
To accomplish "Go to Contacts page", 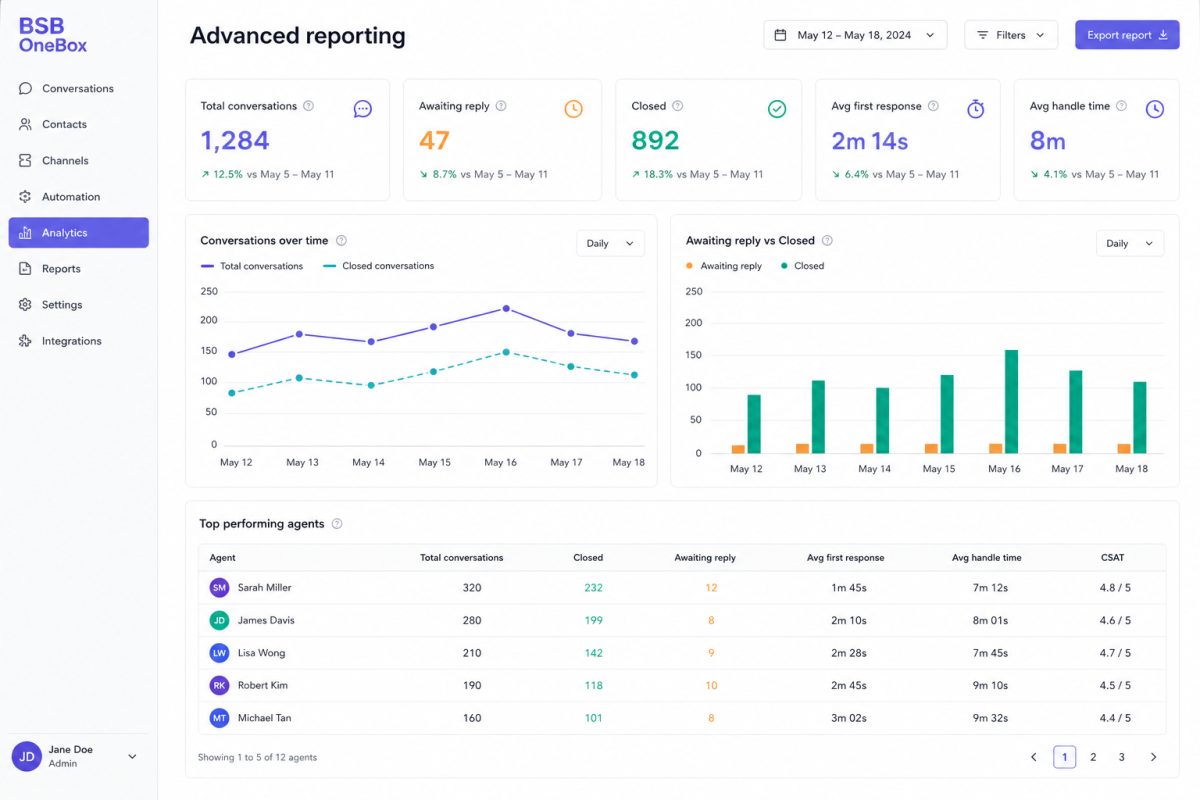I will tap(78, 124).
